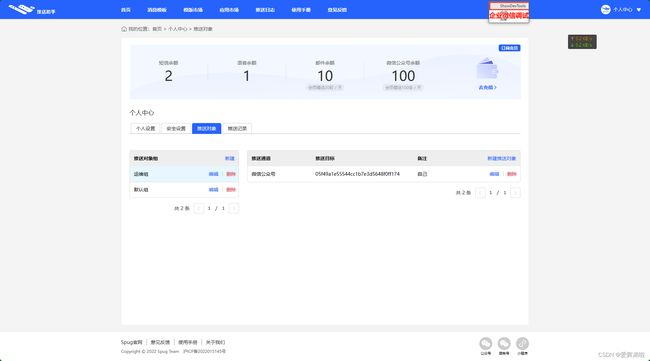Switch to the 安全设置 tab
Image resolution: width=650 pixels, height=361 pixels.
click(176, 128)
